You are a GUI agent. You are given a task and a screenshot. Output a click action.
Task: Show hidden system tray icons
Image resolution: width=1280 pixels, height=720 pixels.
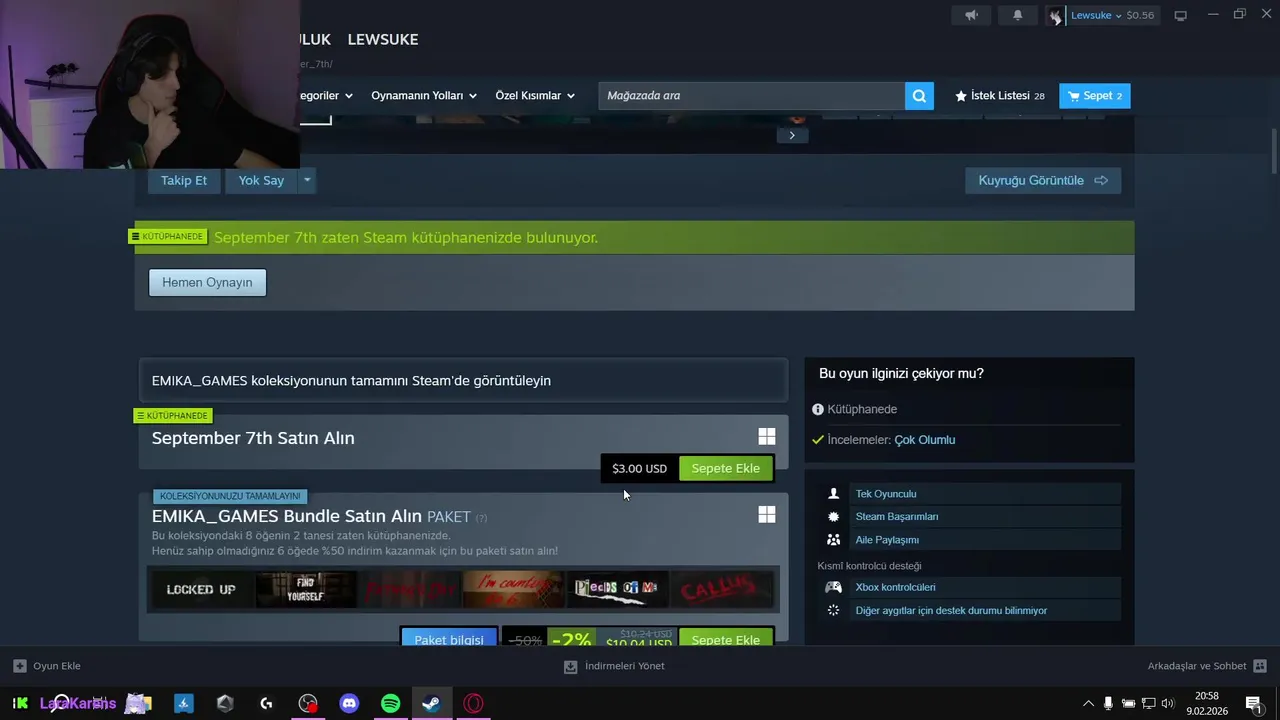point(1088,703)
